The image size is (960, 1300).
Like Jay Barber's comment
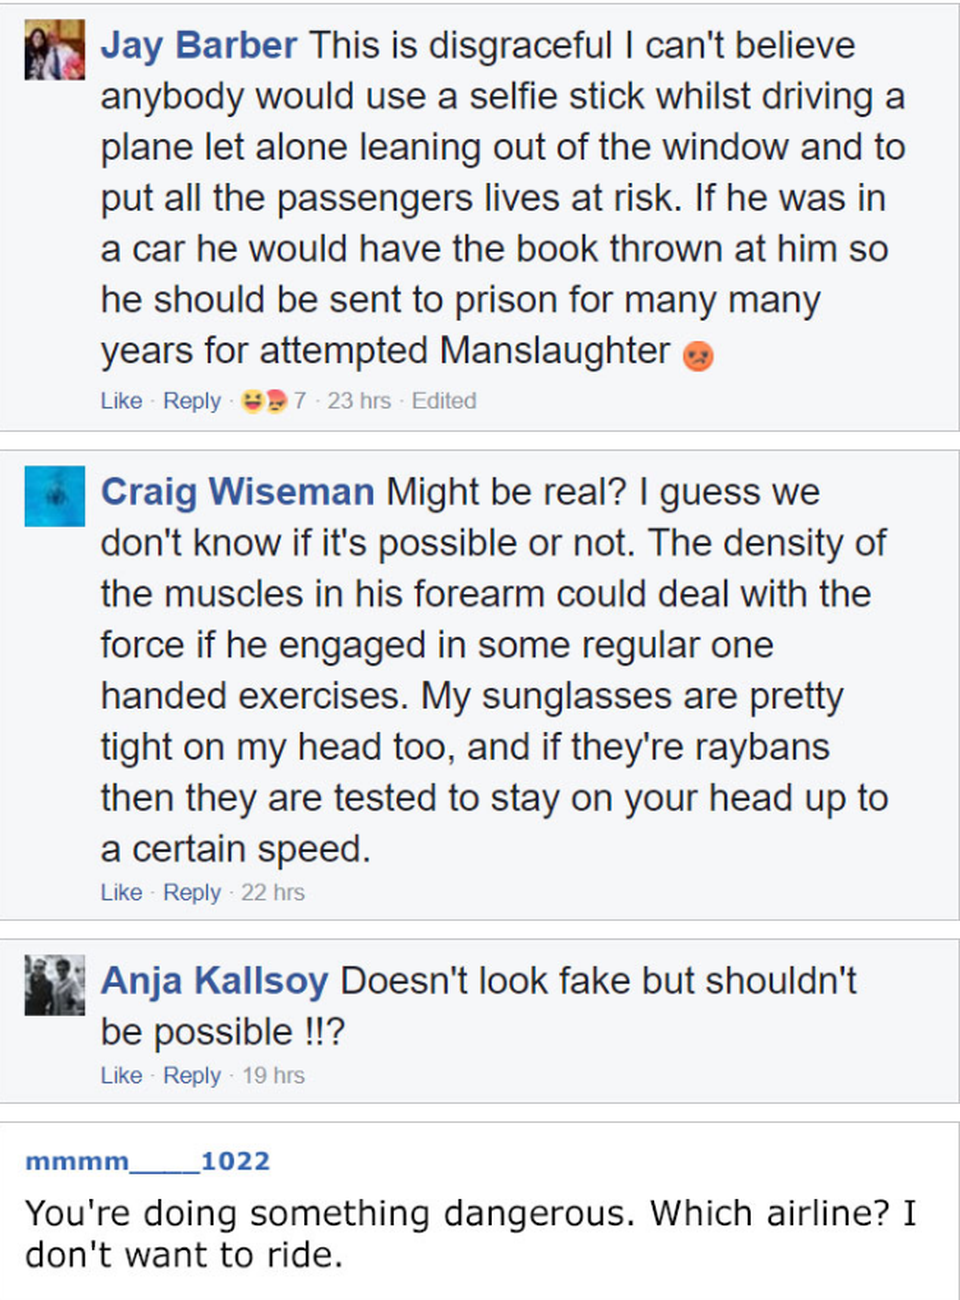click(121, 401)
